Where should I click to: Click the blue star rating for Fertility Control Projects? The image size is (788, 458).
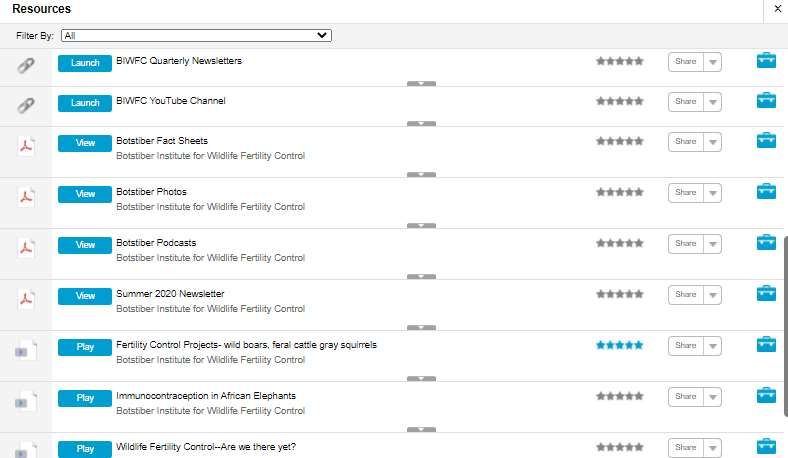click(620, 345)
